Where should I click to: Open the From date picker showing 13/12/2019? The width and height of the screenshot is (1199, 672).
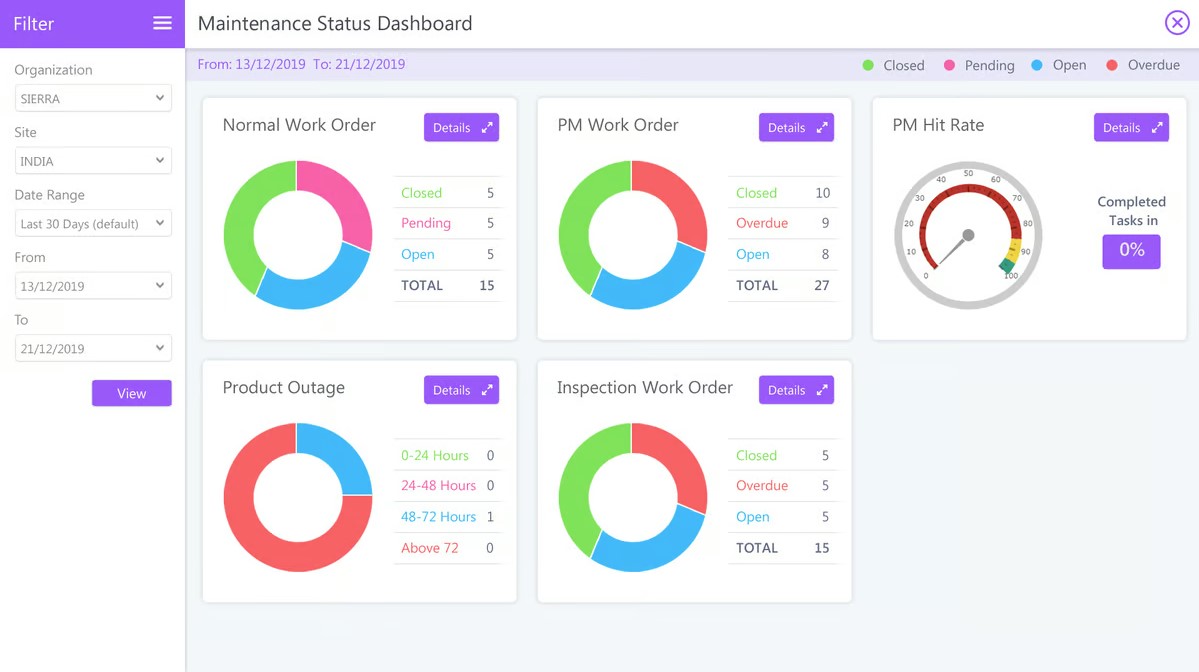[x=92, y=285]
